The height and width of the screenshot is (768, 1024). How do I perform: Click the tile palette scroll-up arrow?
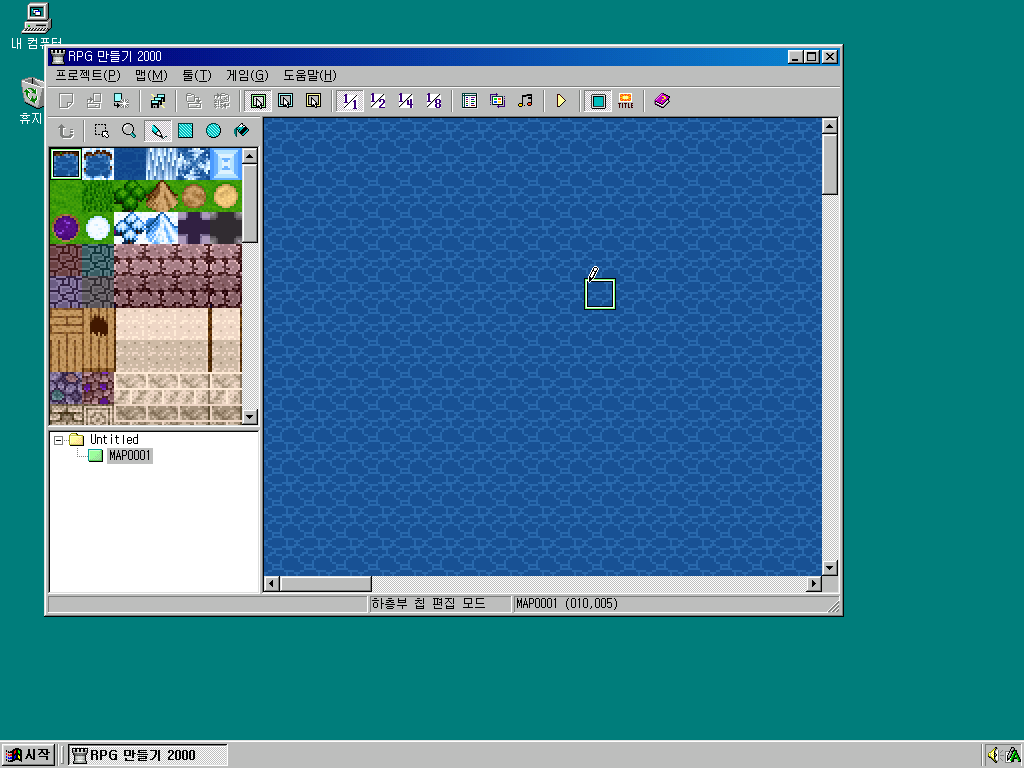click(x=250, y=156)
